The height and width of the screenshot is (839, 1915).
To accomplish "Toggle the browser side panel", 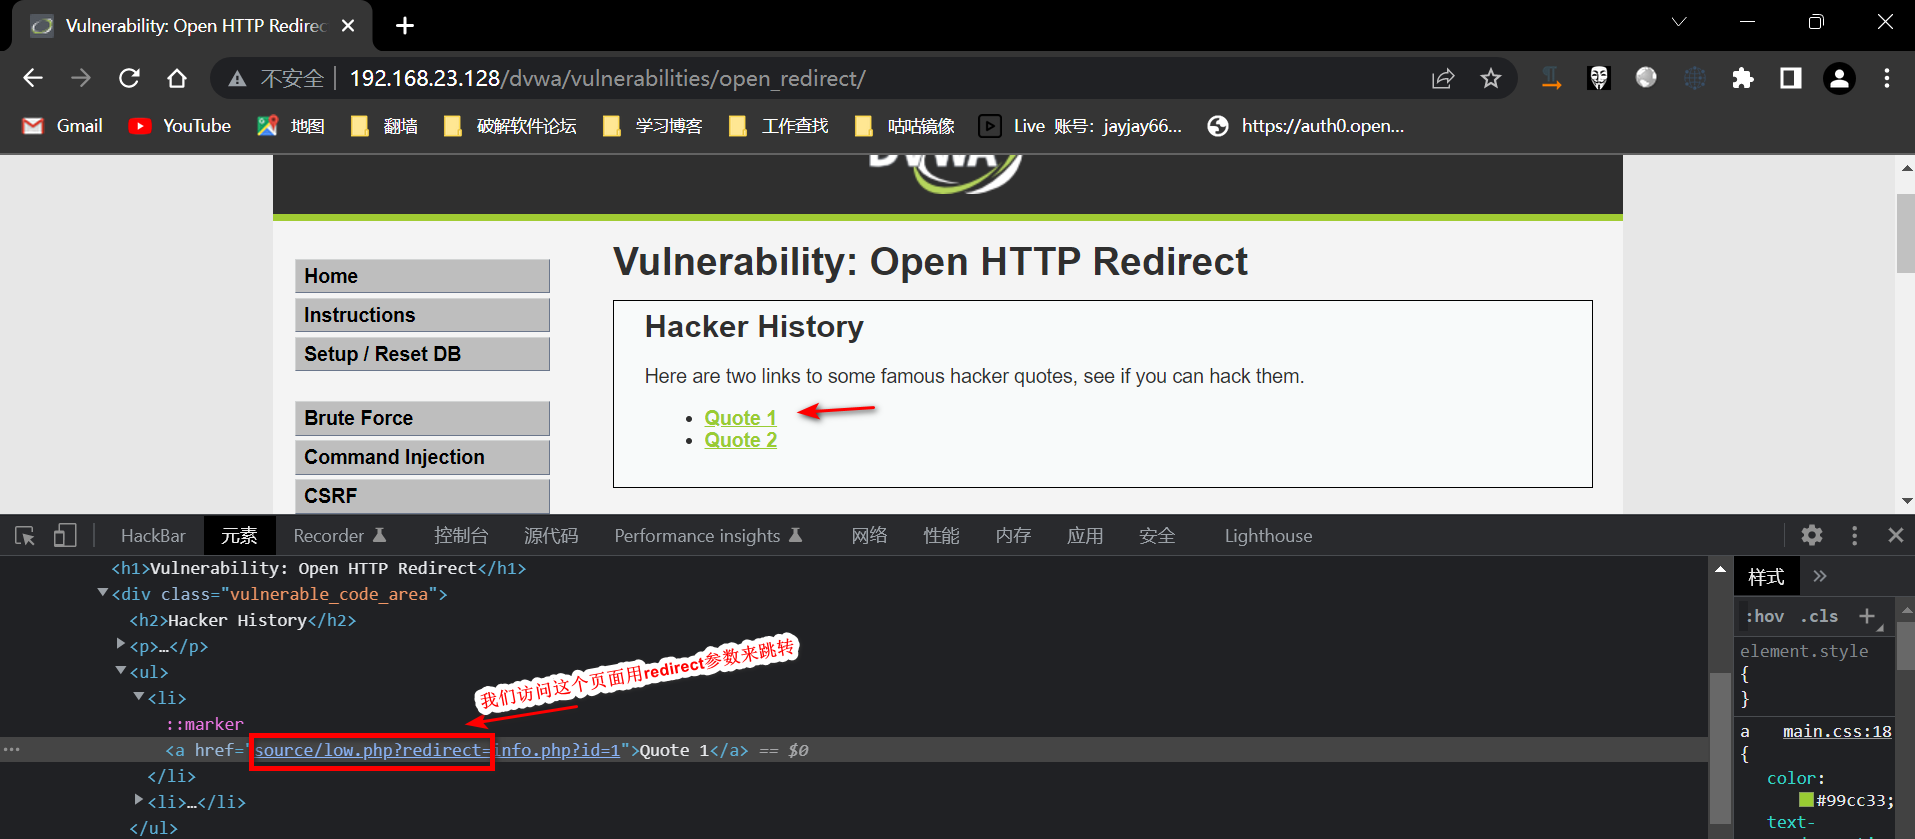I will click(x=1790, y=79).
